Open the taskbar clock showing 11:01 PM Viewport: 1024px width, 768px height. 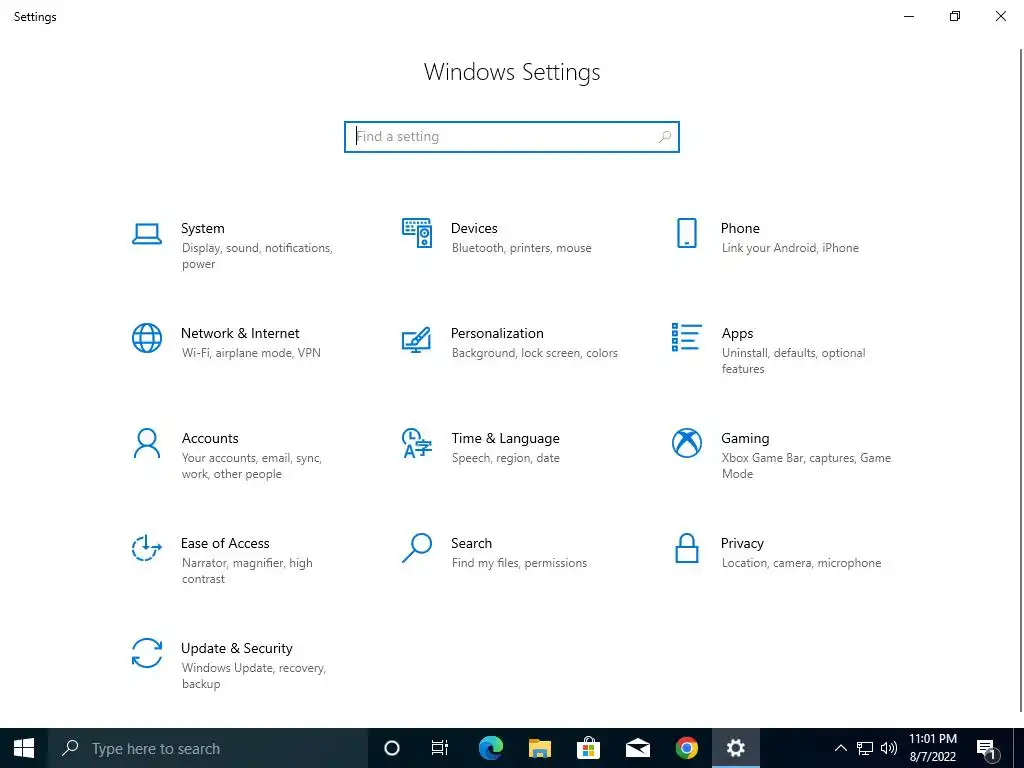[x=933, y=748]
